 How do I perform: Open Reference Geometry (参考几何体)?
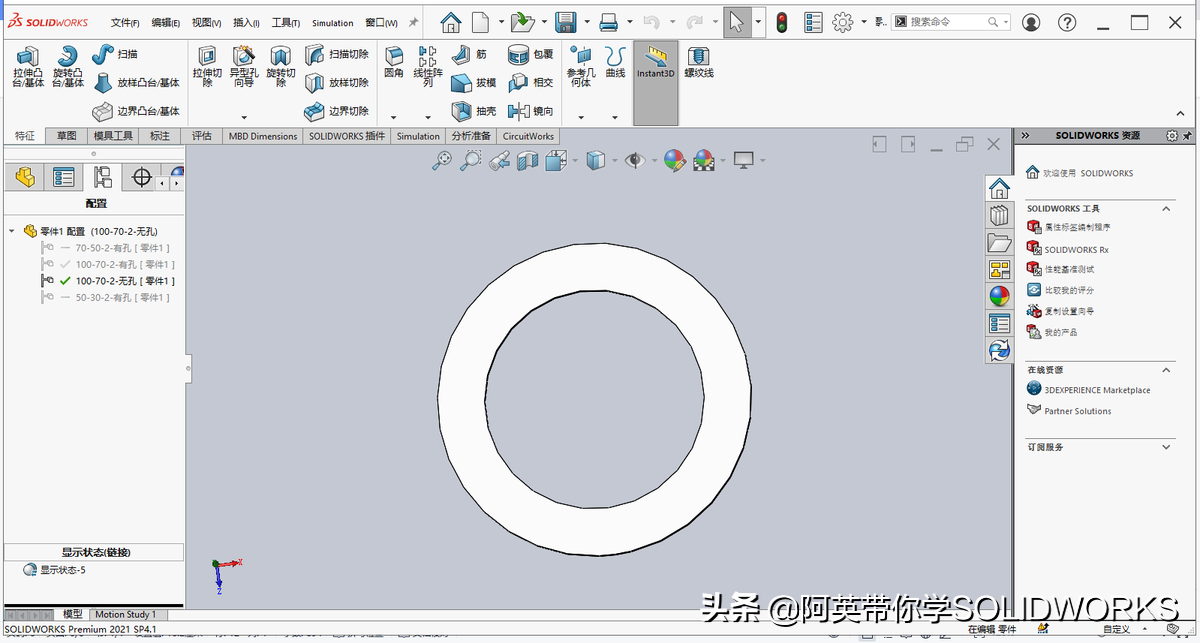(580, 66)
